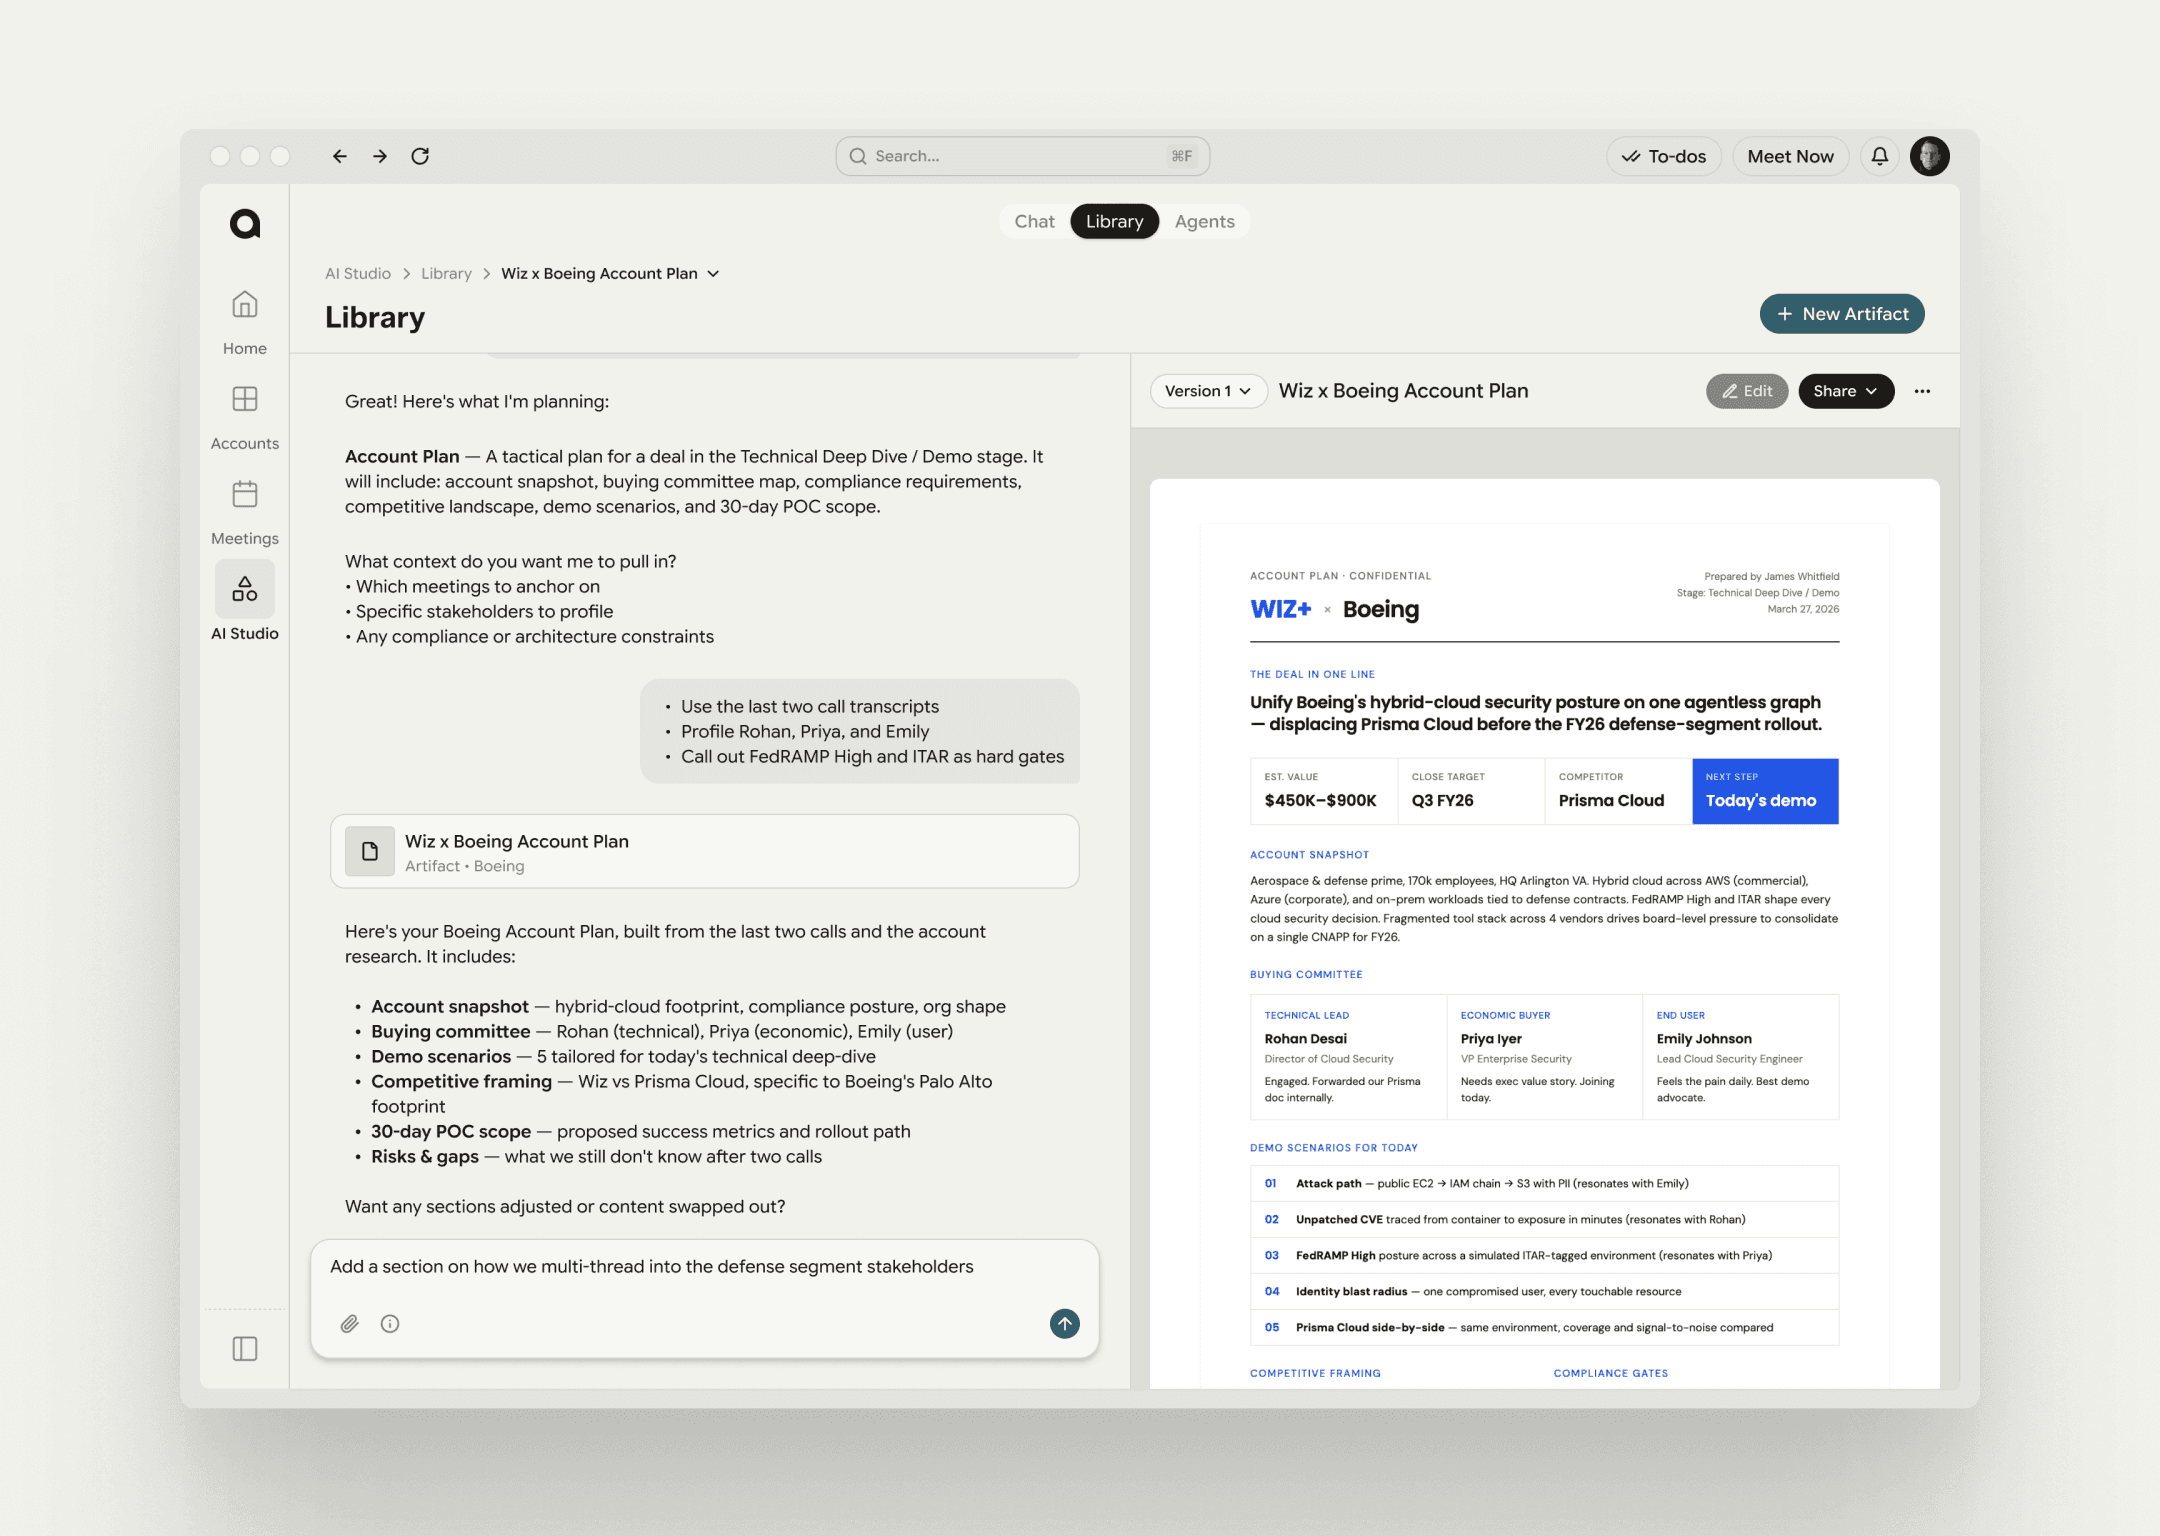Click the info icon in the composer
The height and width of the screenshot is (1536, 2160).
click(390, 1324)
